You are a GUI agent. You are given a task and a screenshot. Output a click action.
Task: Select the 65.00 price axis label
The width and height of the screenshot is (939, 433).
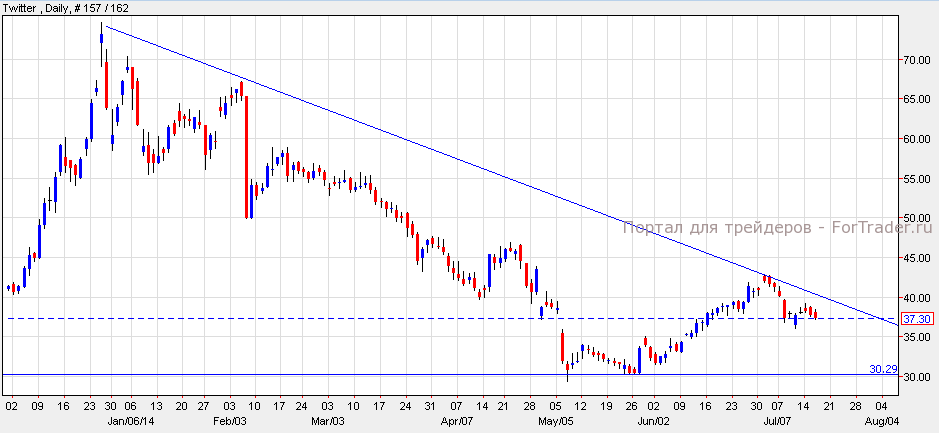919,99
